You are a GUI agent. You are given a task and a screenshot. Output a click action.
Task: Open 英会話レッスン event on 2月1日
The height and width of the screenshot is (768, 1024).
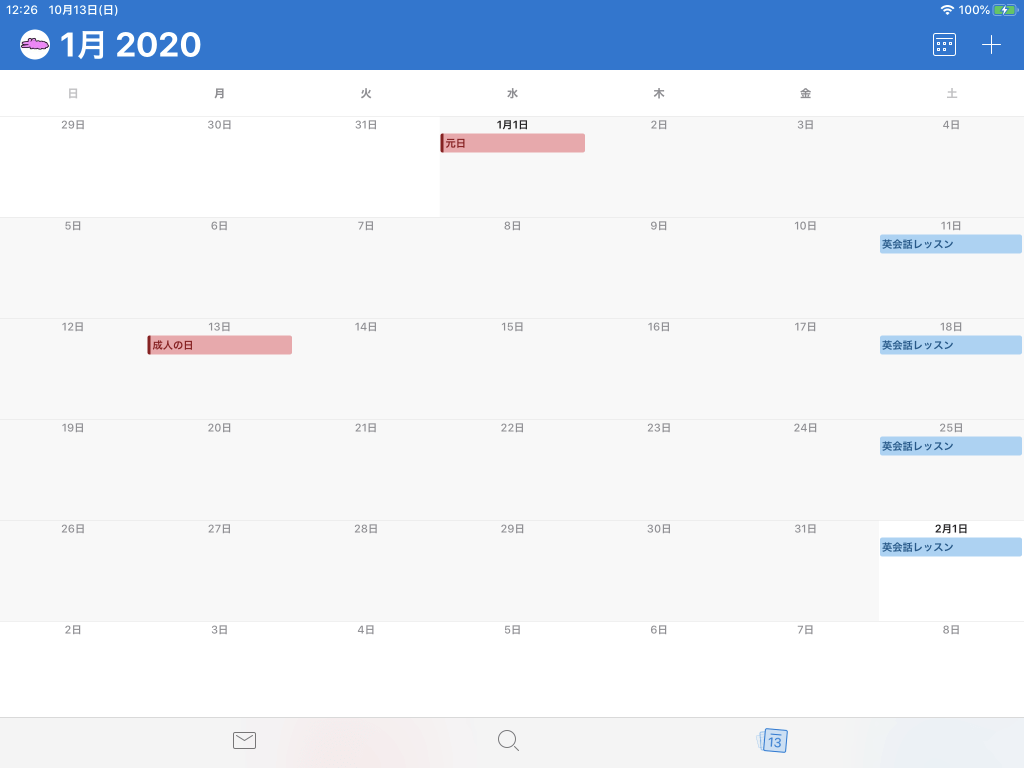950,547
